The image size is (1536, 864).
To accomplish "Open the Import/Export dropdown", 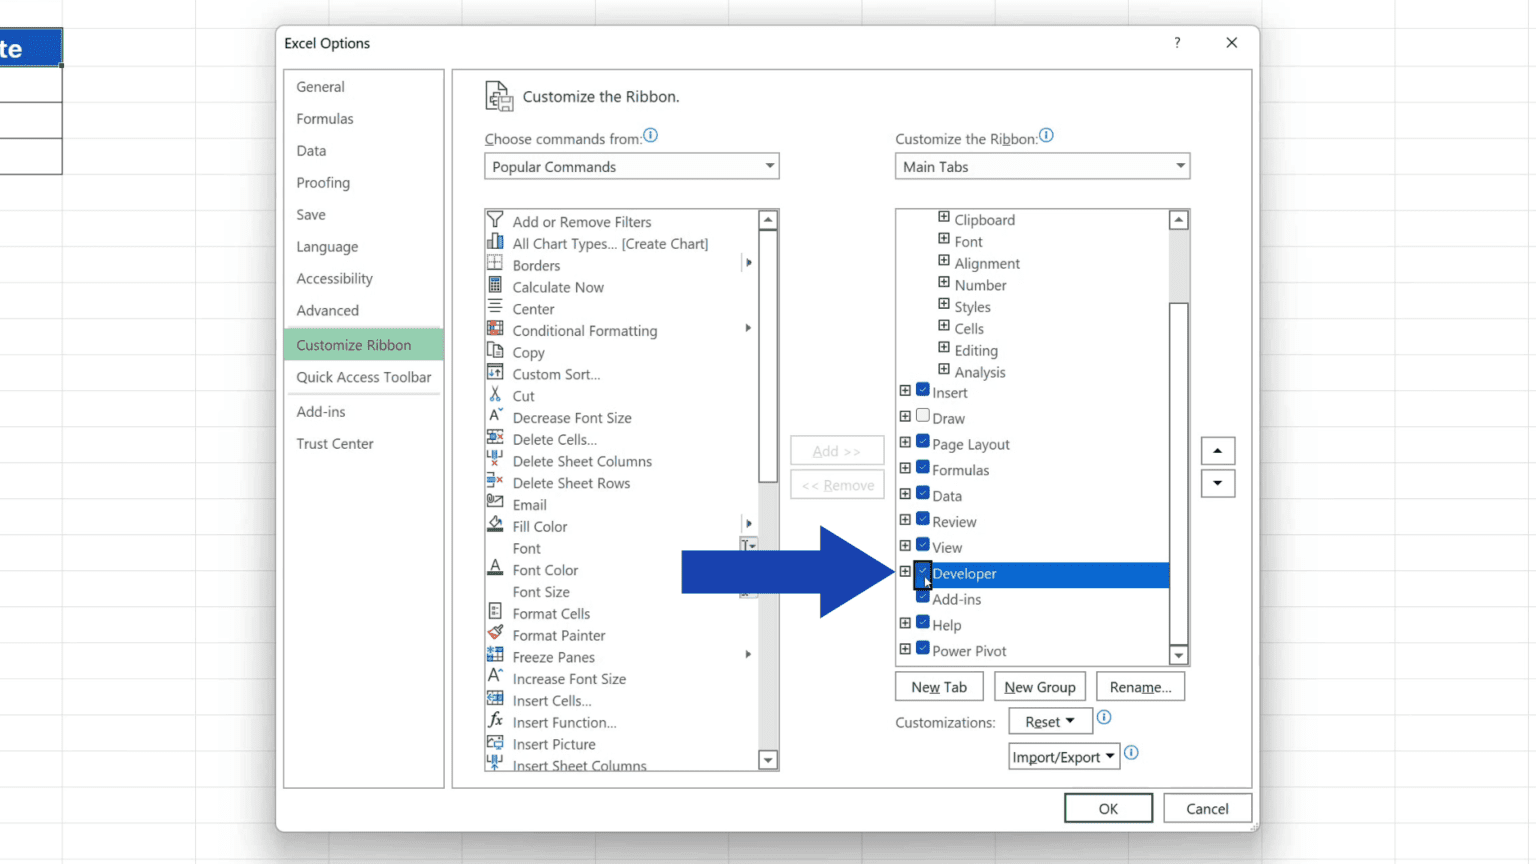I will pos(1063,757).
